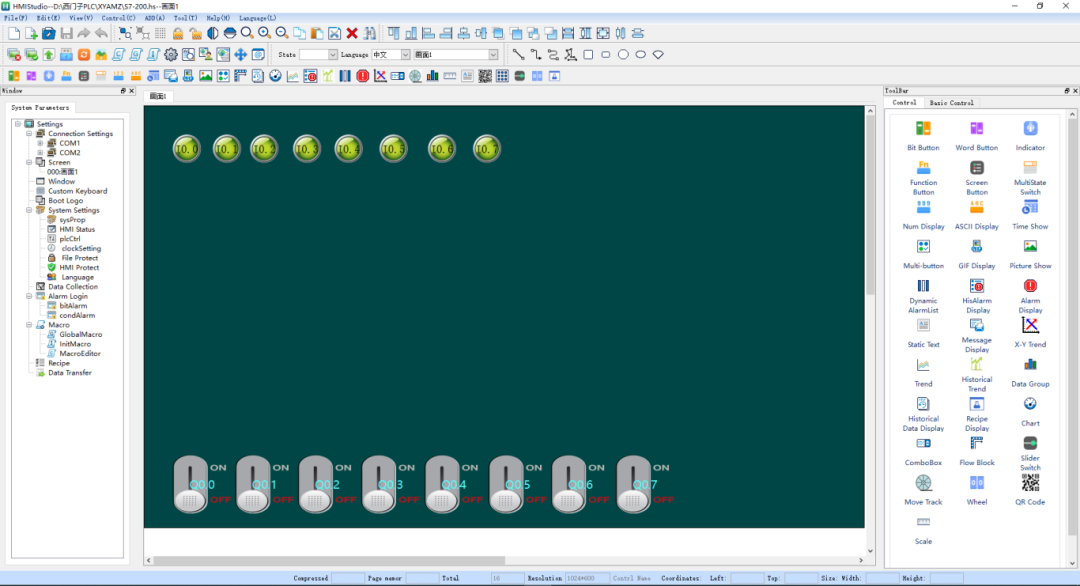Click the Undo arrow toolbar icon
Viewport: 1080px width, 586px height.
pos(101,33)
